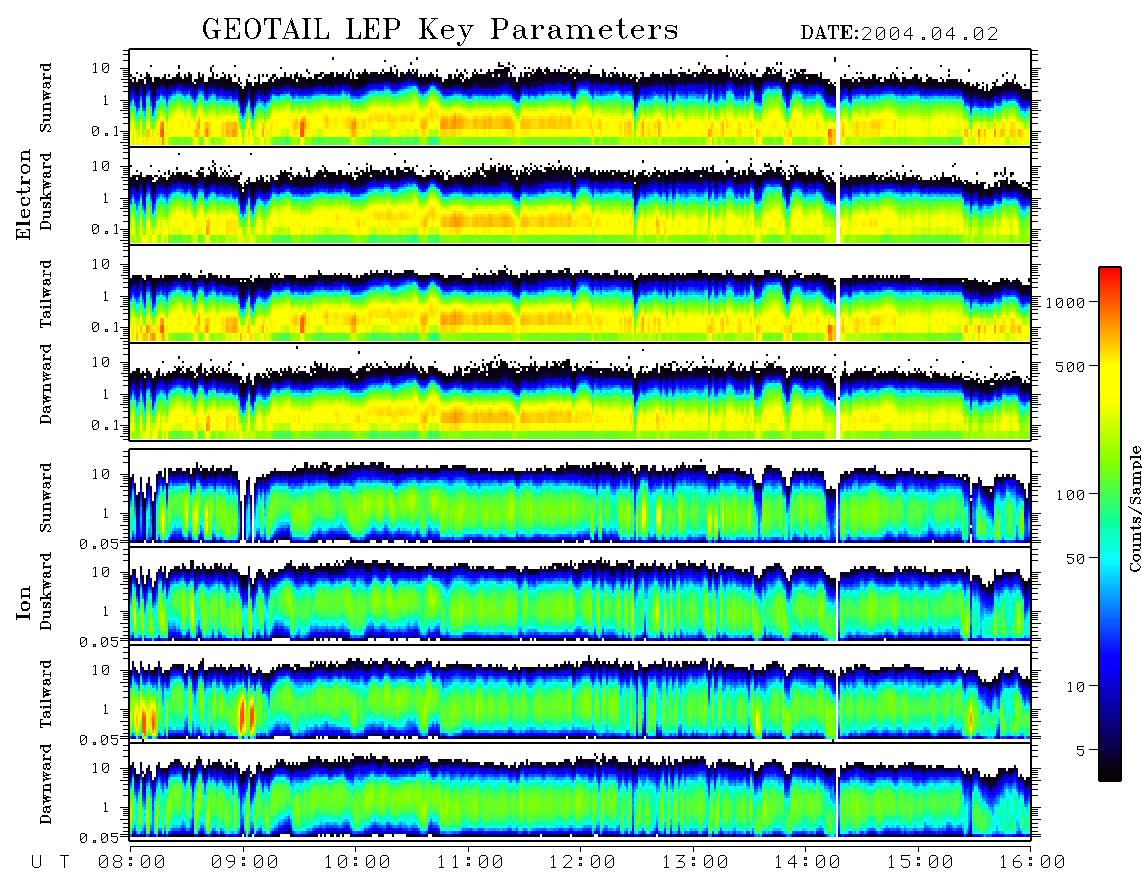This screenshot has width=1142, height=880.
Task: Select the 12:00 time tick label
Action: click(581, 862)
